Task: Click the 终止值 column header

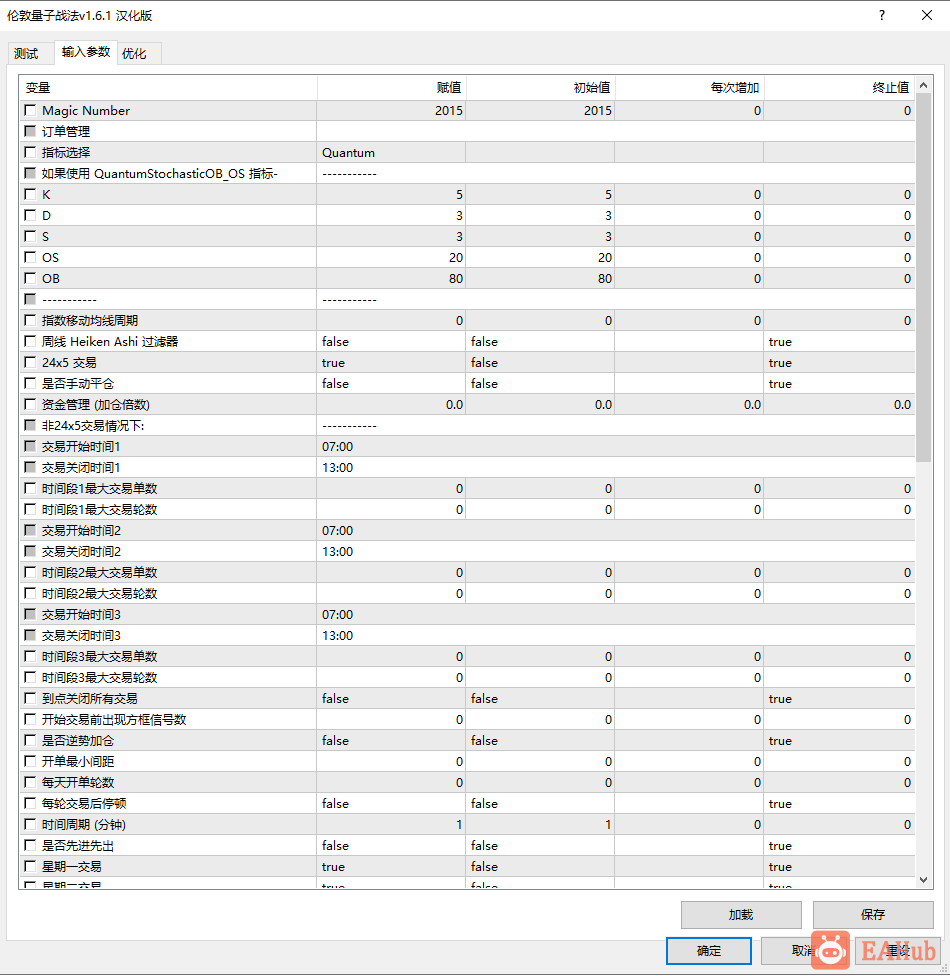Action: (839, 88)
